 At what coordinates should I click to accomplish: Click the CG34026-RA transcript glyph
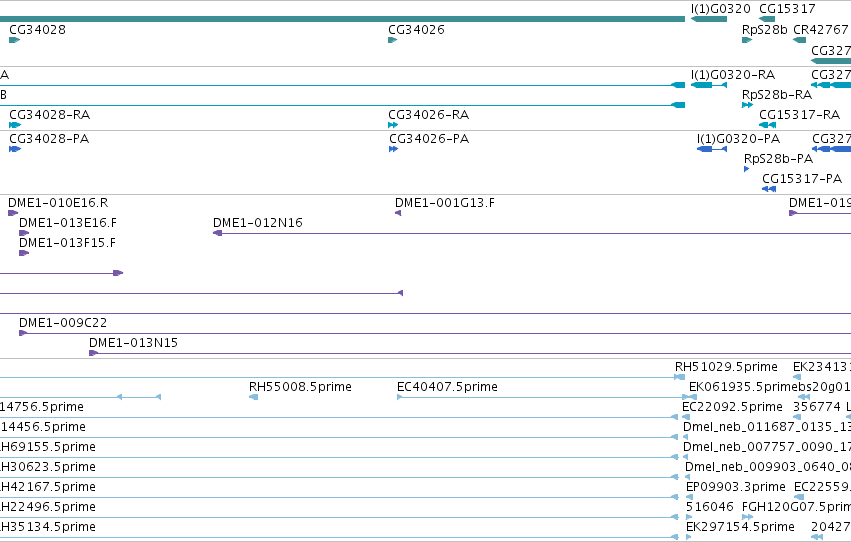click(x=393, y=125)
